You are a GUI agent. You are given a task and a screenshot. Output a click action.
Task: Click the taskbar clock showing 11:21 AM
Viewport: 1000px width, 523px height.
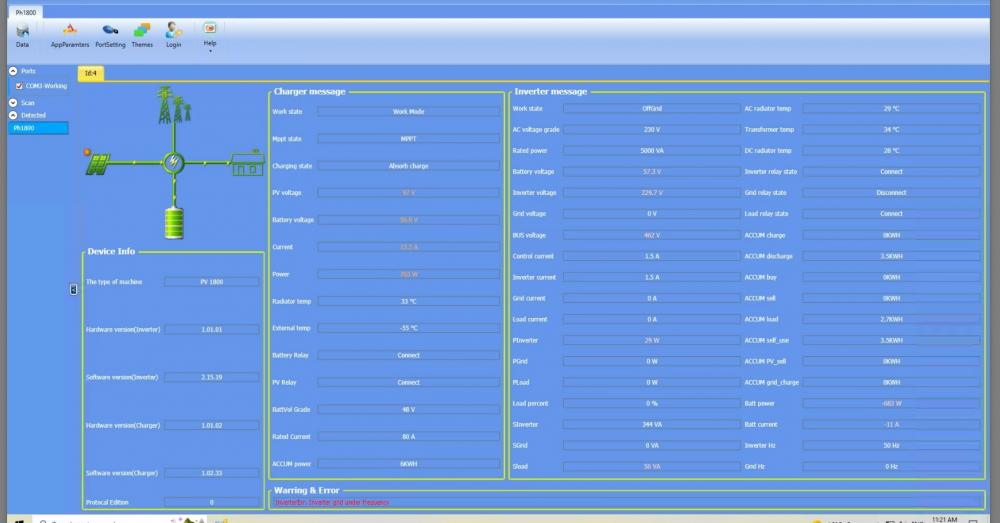(945, 520)
